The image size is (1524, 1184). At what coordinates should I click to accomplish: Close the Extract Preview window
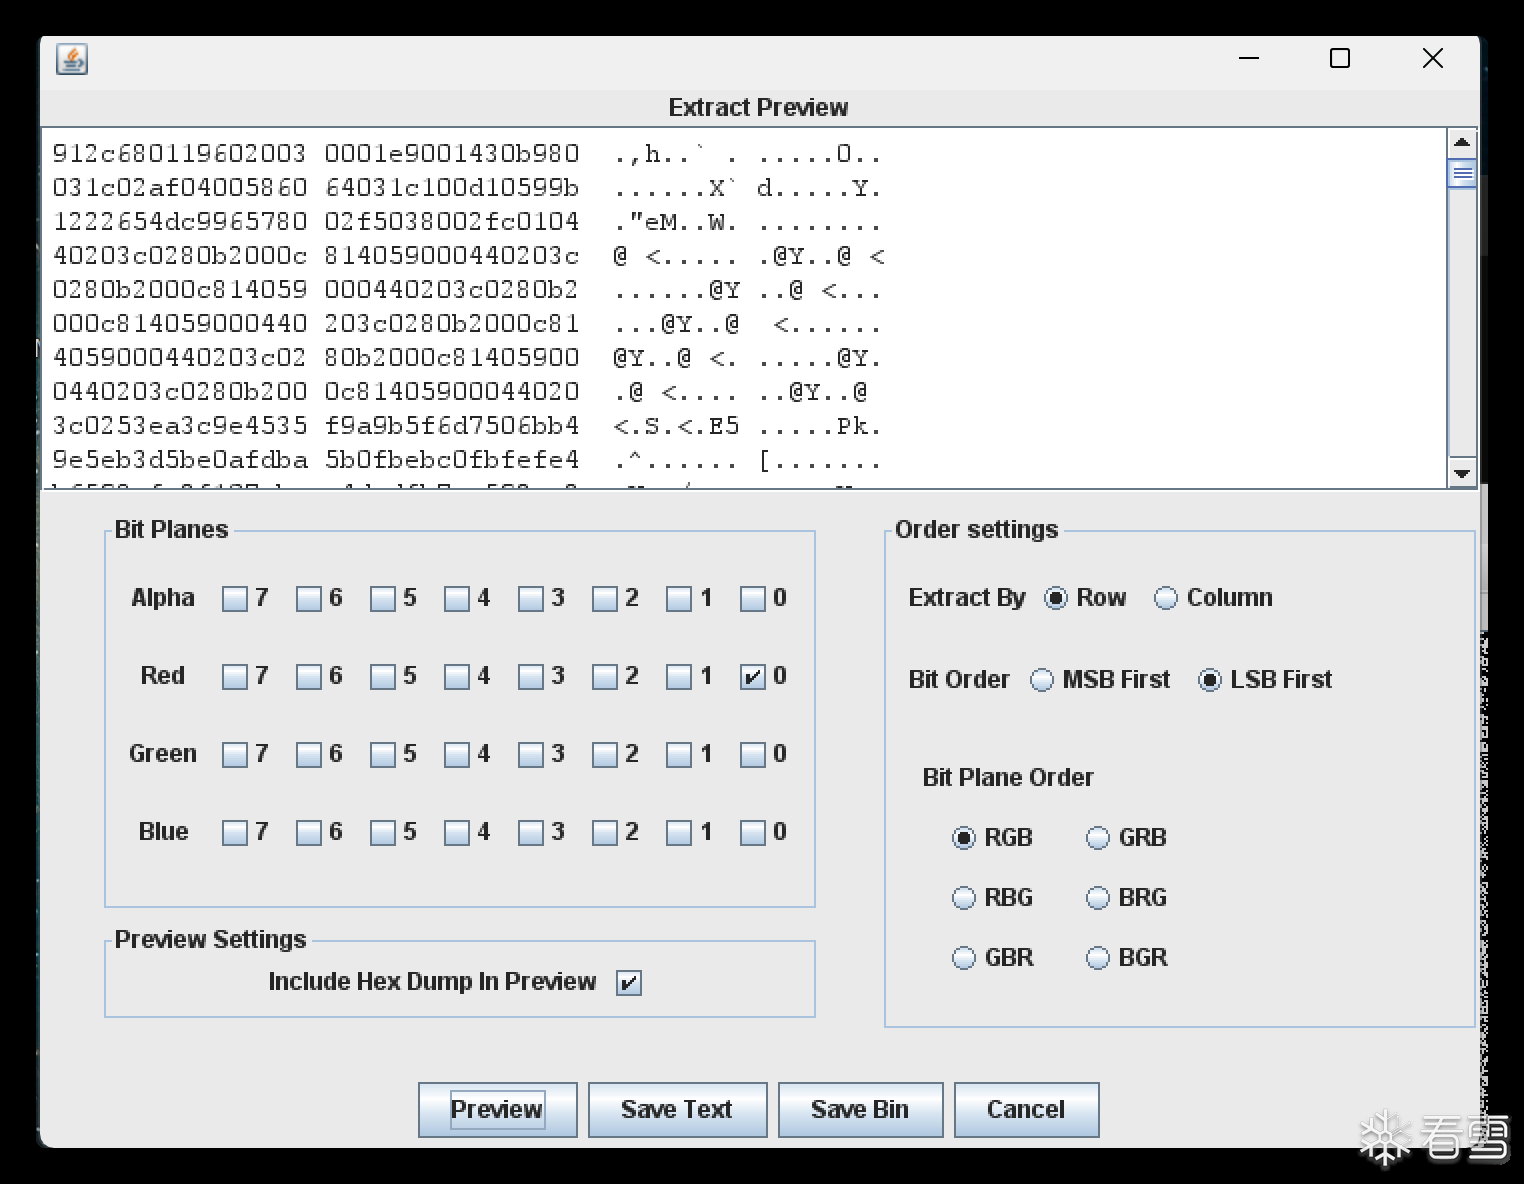click(1433, 59)
